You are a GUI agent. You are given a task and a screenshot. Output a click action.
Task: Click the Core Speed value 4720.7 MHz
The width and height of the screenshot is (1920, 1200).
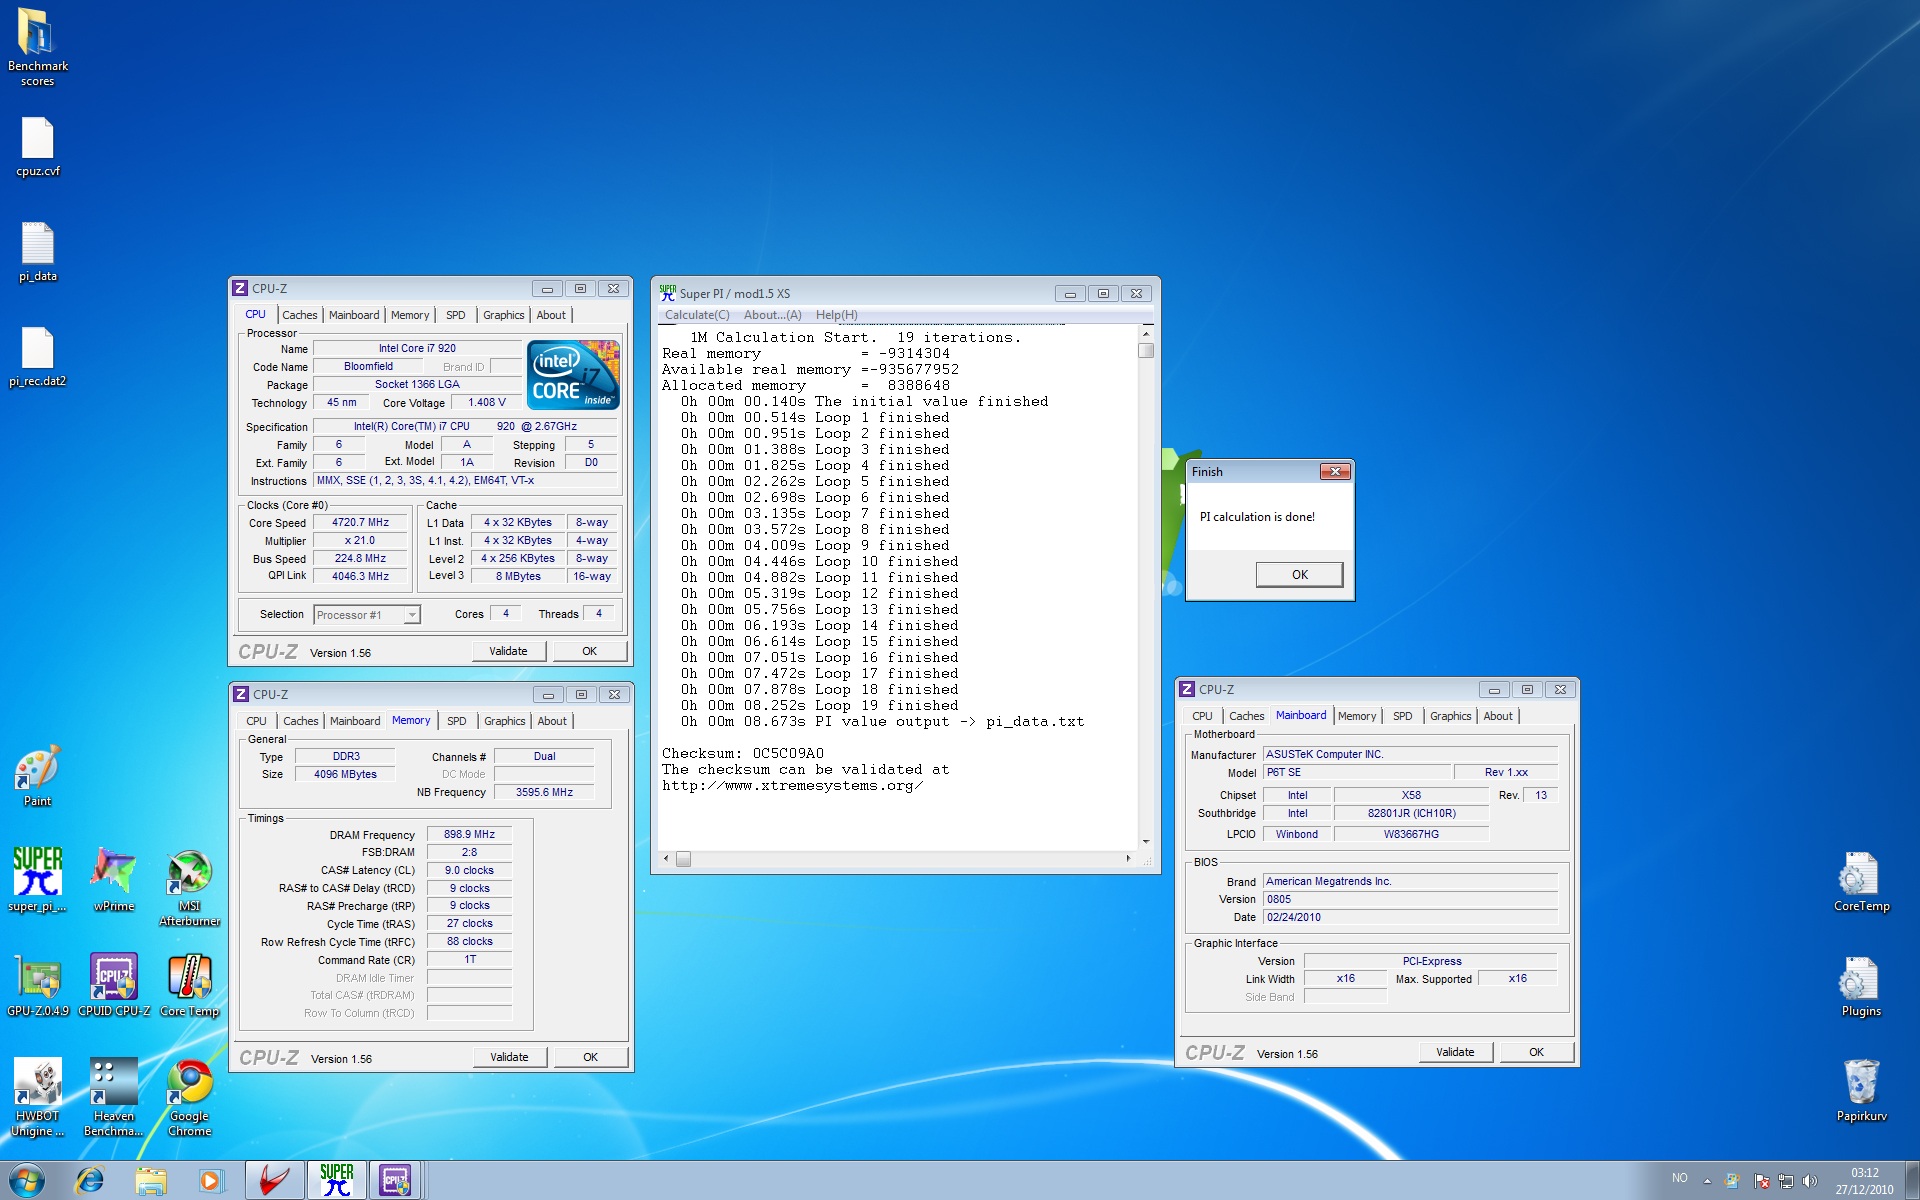point(360,523)
